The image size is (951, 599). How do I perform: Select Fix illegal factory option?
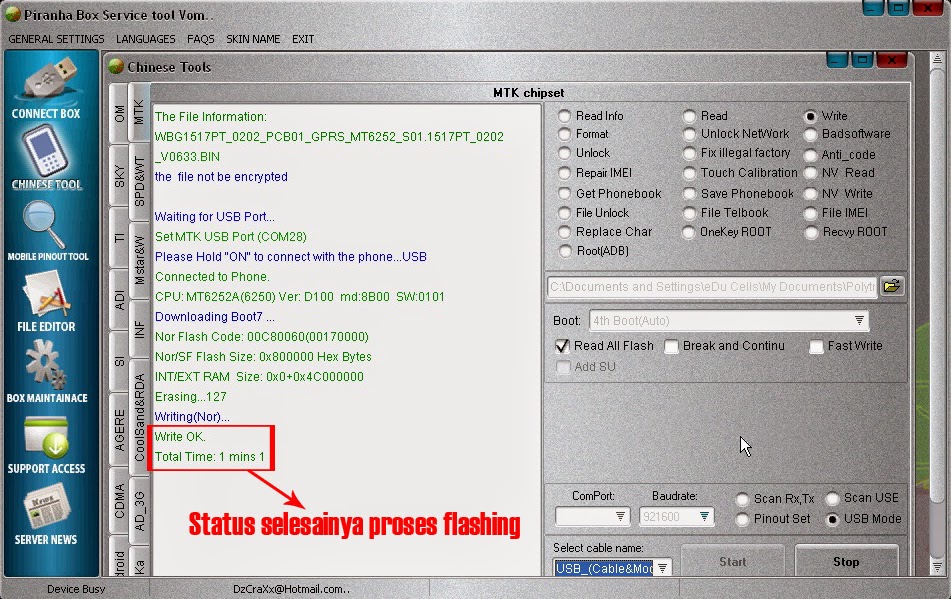(689, 153)
